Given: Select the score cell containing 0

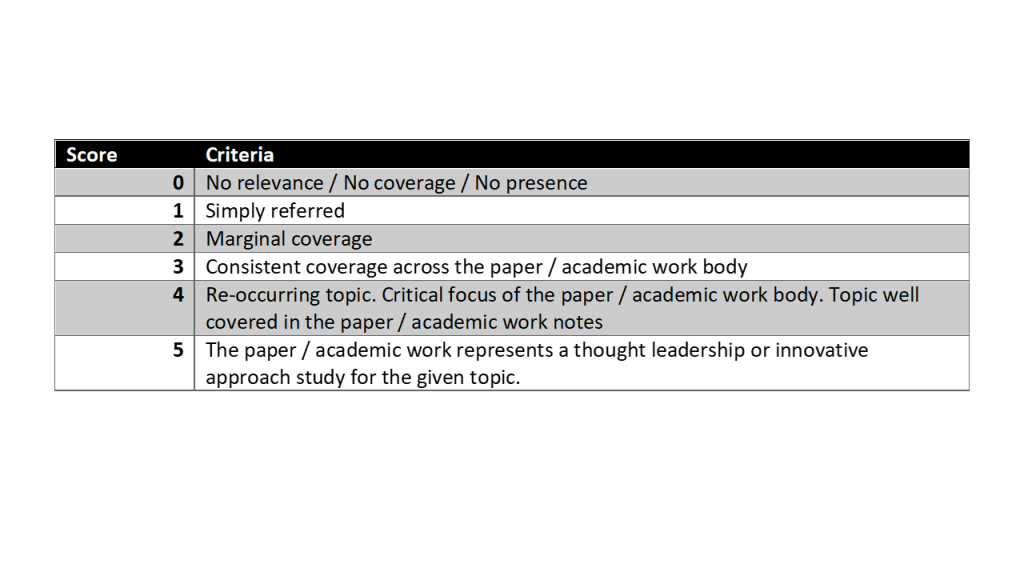Looking at the screenshot, I should coord(178,183).
